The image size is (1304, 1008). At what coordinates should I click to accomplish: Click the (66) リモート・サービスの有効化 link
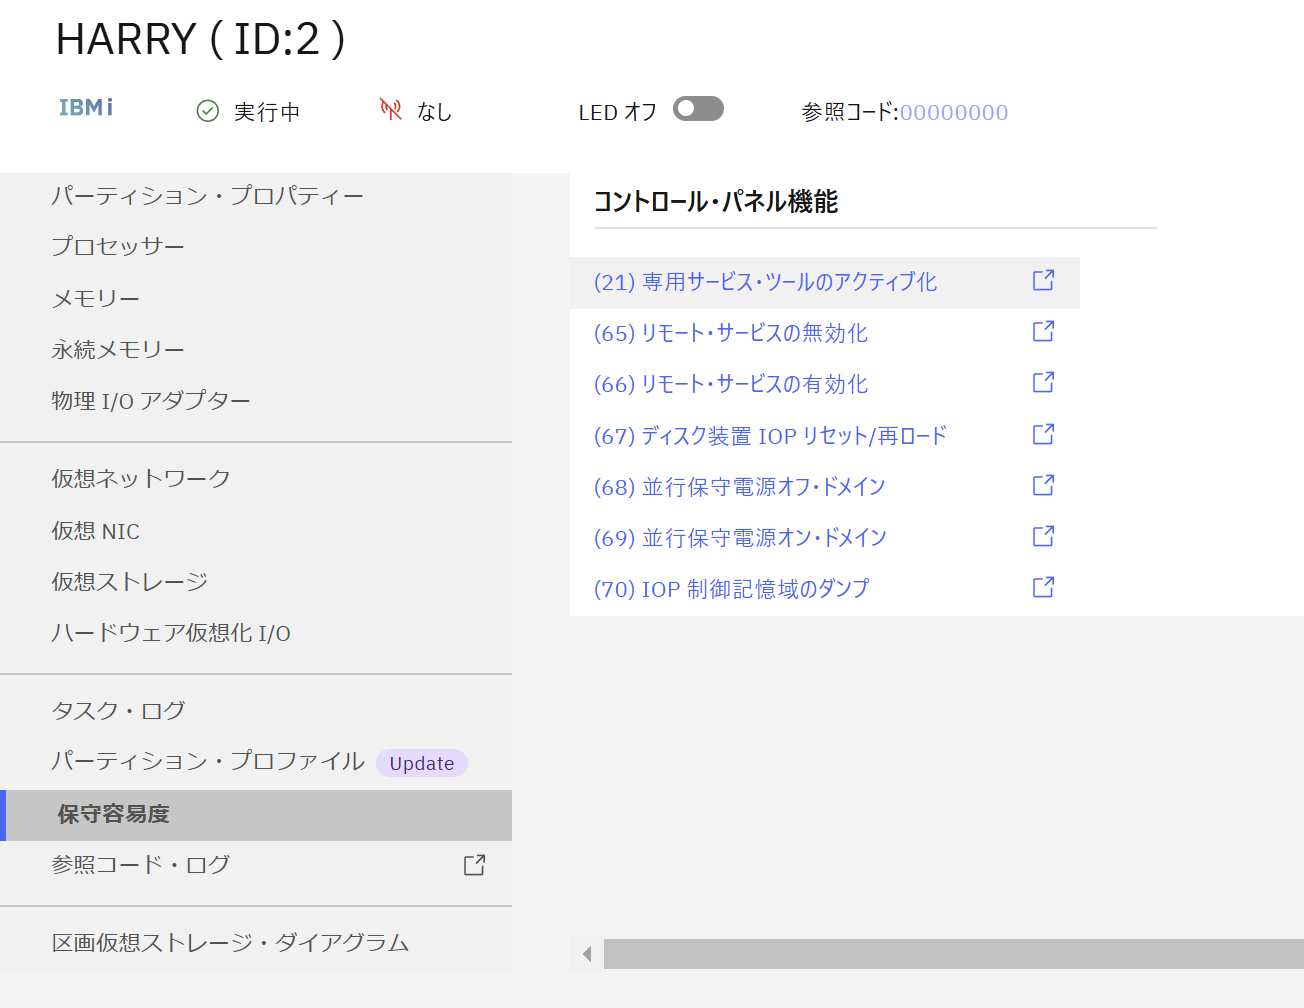pyautogui.click(x=731, y=384)
